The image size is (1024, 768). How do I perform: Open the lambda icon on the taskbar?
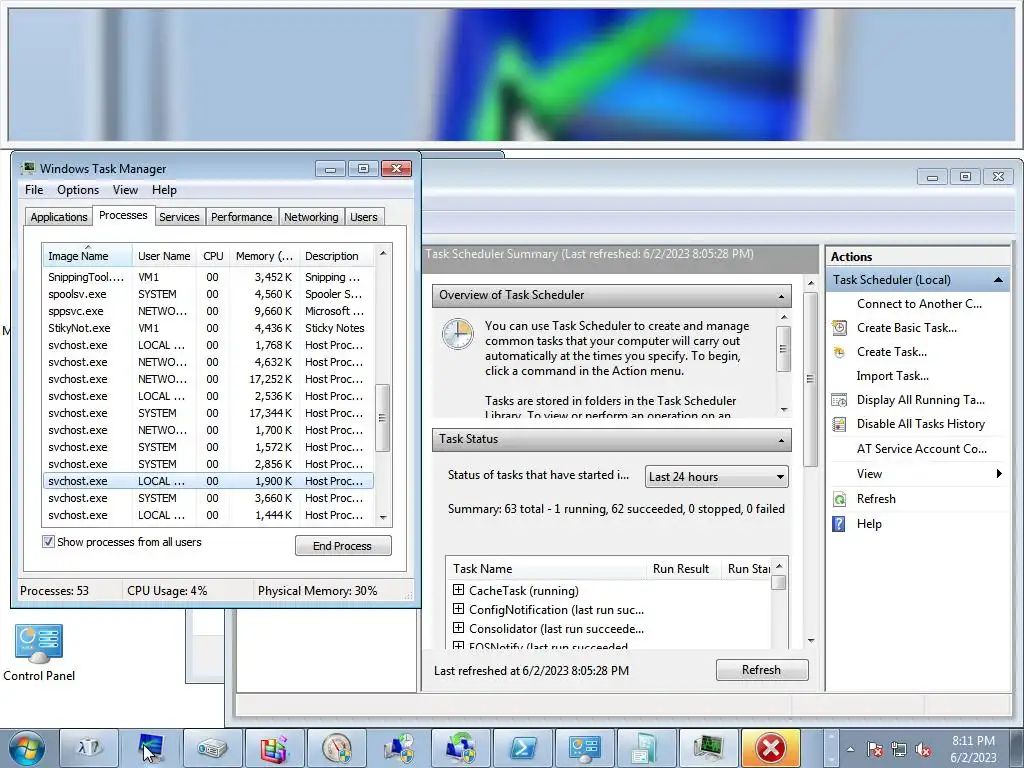[89, 748]
